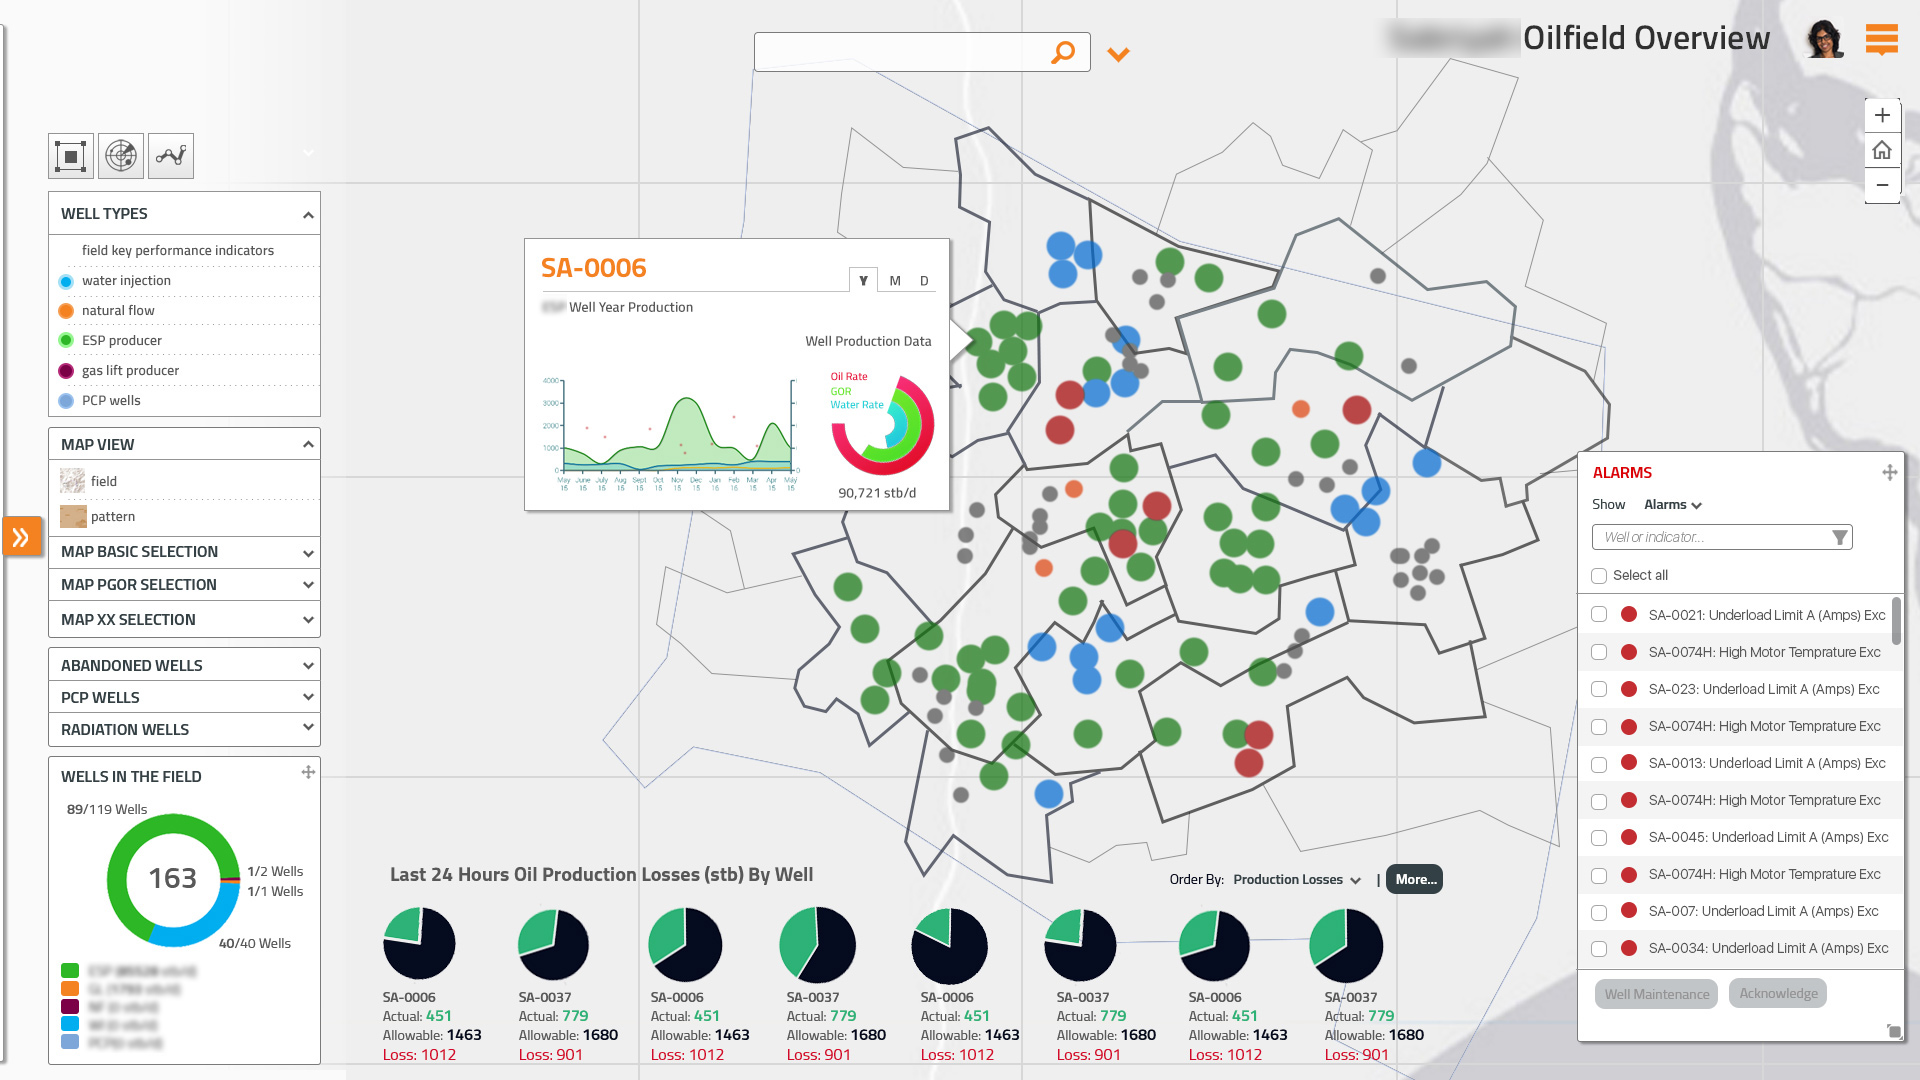
Task: Click the search magnifier icon
Action: (x=1063, y=52)
